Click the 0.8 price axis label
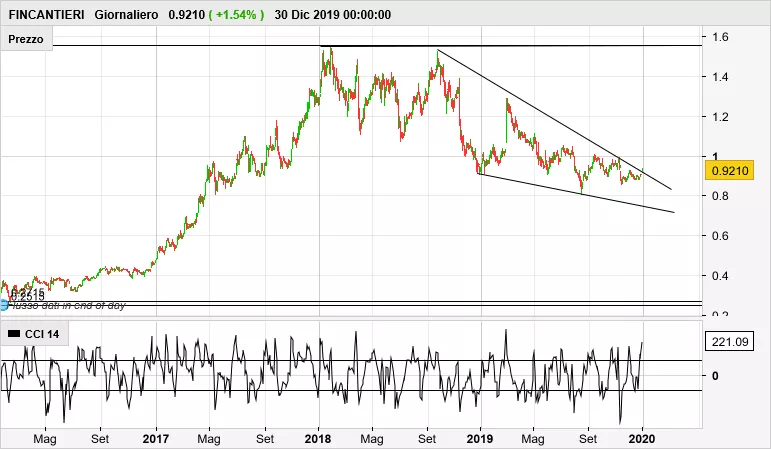Viewport: 771px width, 449px height. point(720,196)
